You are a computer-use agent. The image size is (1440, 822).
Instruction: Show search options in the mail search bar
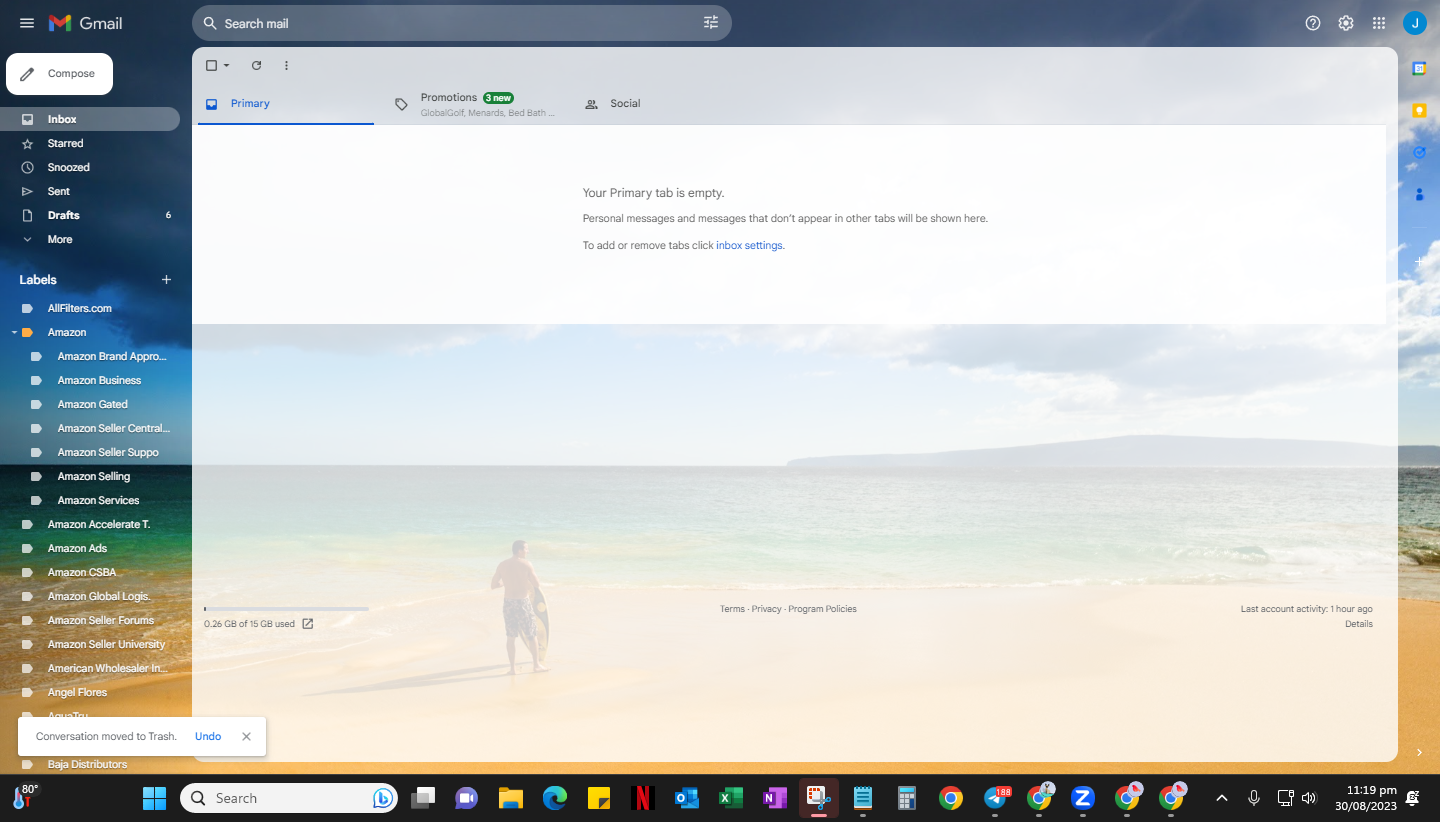(711, 23)
